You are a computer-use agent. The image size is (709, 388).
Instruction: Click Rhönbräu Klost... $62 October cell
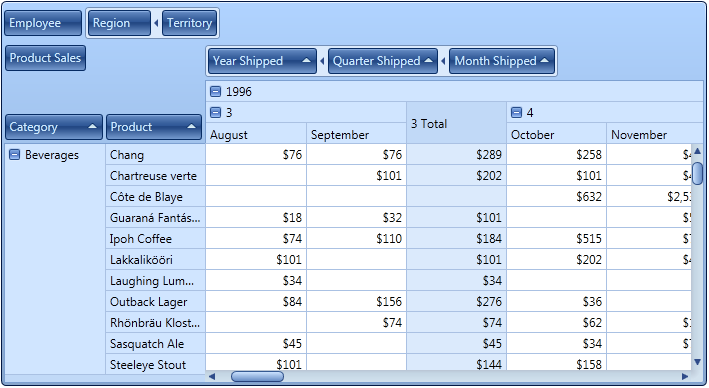coord(556,323)
